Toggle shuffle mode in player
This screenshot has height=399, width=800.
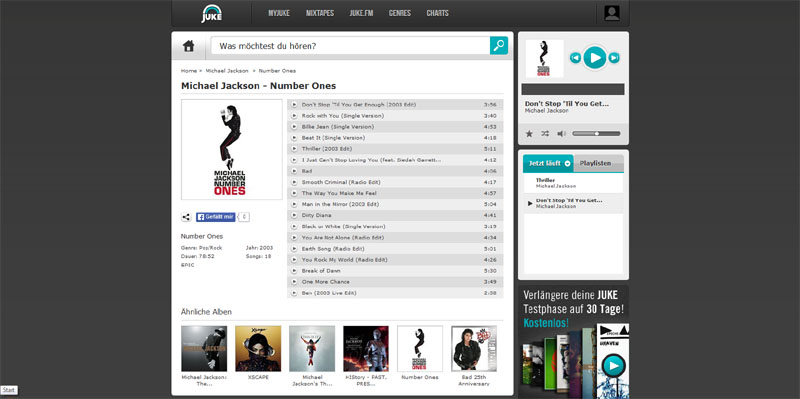point(545,134)
